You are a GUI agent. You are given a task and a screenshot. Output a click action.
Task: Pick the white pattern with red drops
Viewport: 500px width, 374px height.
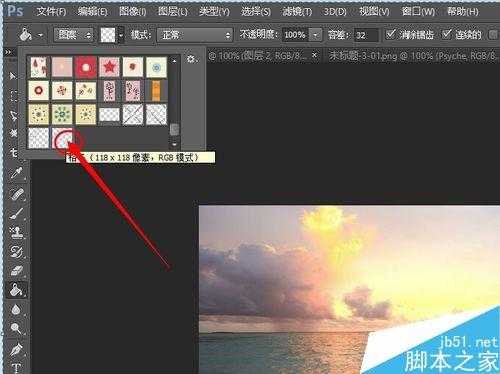pyautogui.click(x=39, y=68)
